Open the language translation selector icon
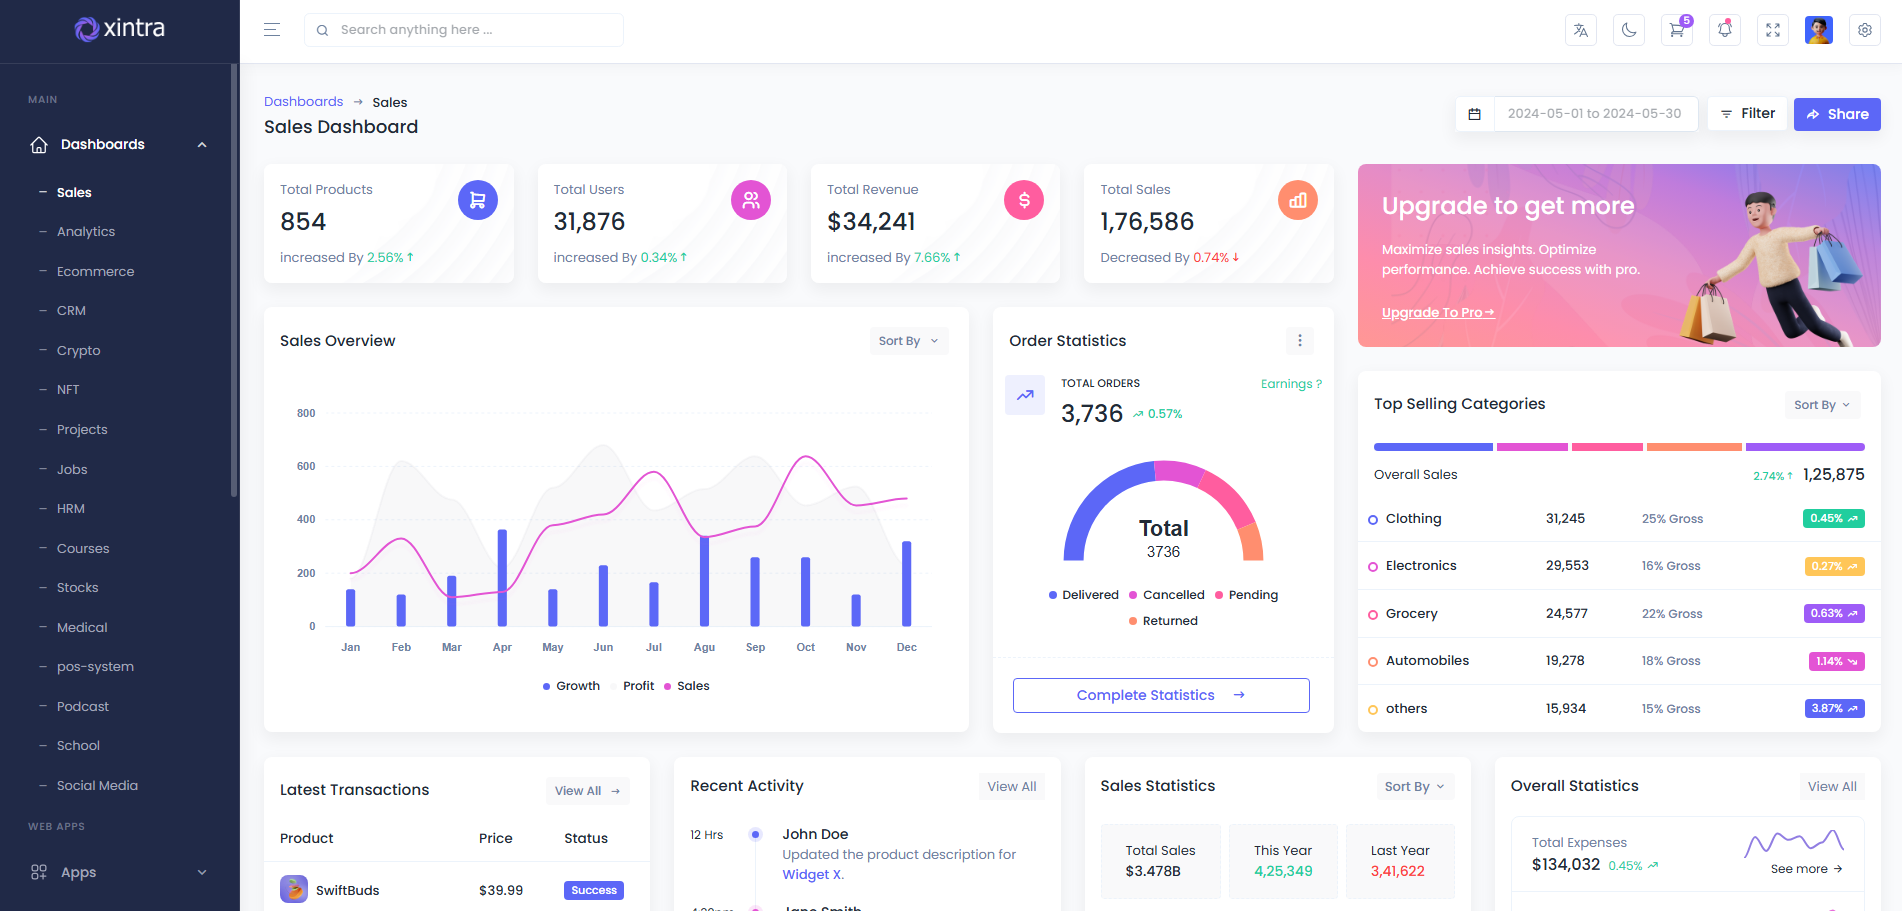The image size is (1902, 911). [x=1581, y=30]
